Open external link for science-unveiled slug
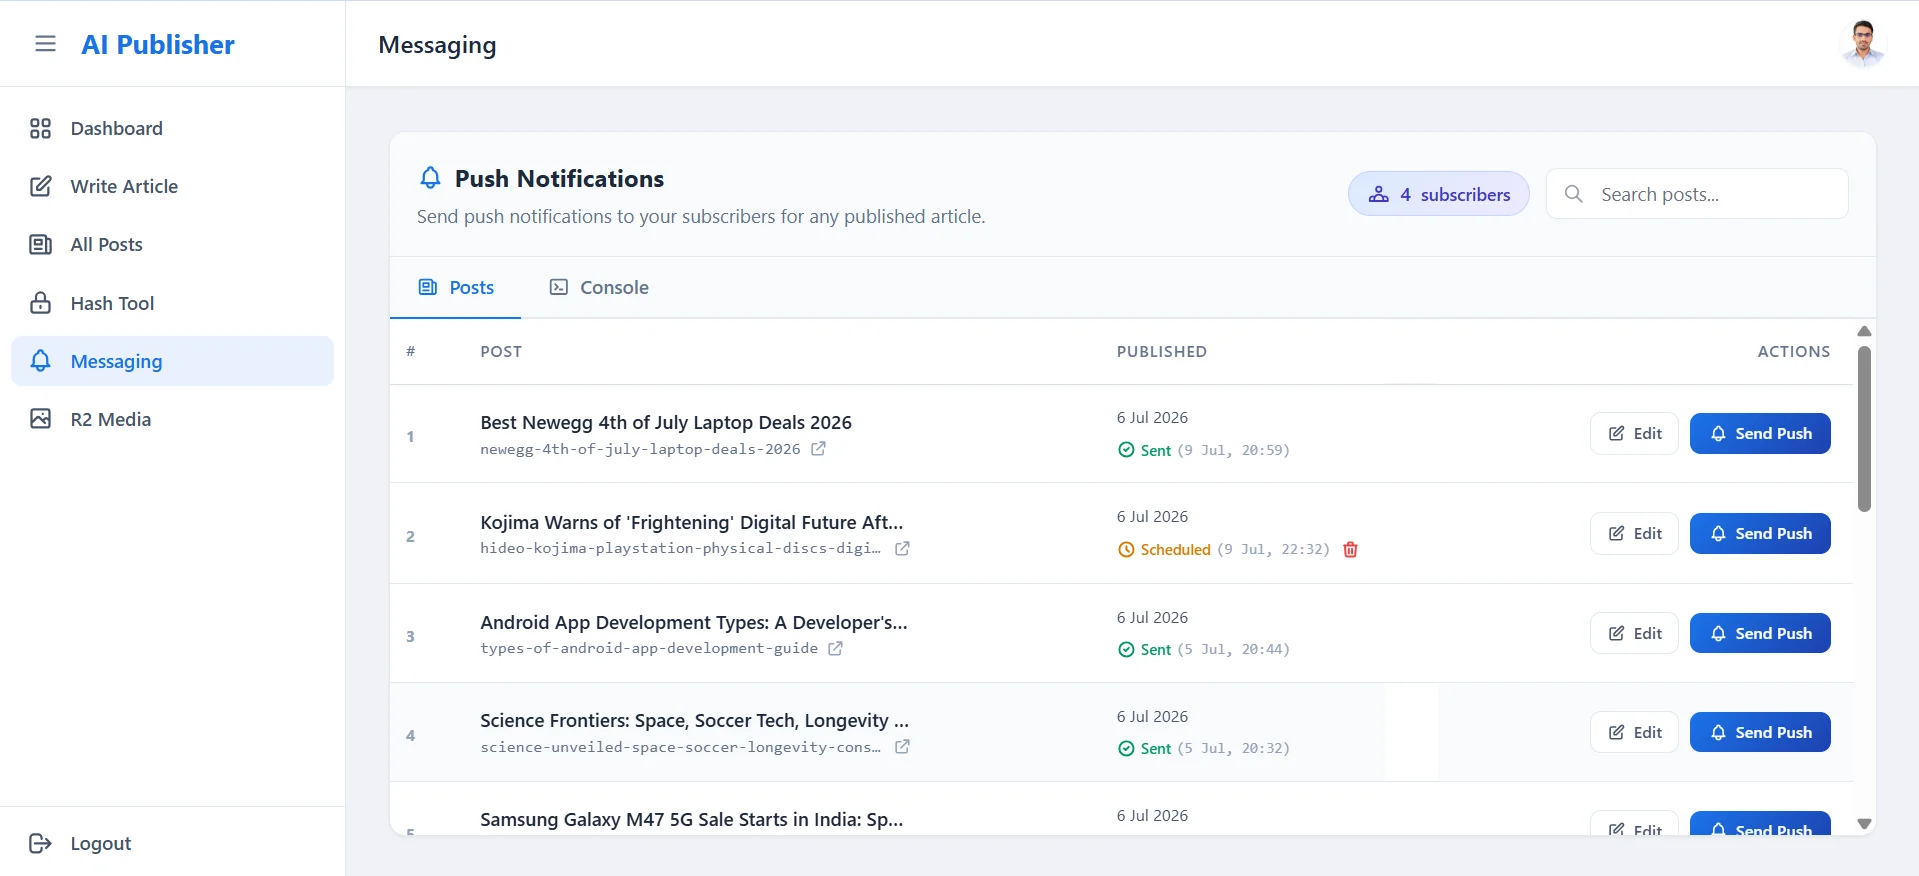Viewport: 1919px width, 876px height. click(902, 747)
